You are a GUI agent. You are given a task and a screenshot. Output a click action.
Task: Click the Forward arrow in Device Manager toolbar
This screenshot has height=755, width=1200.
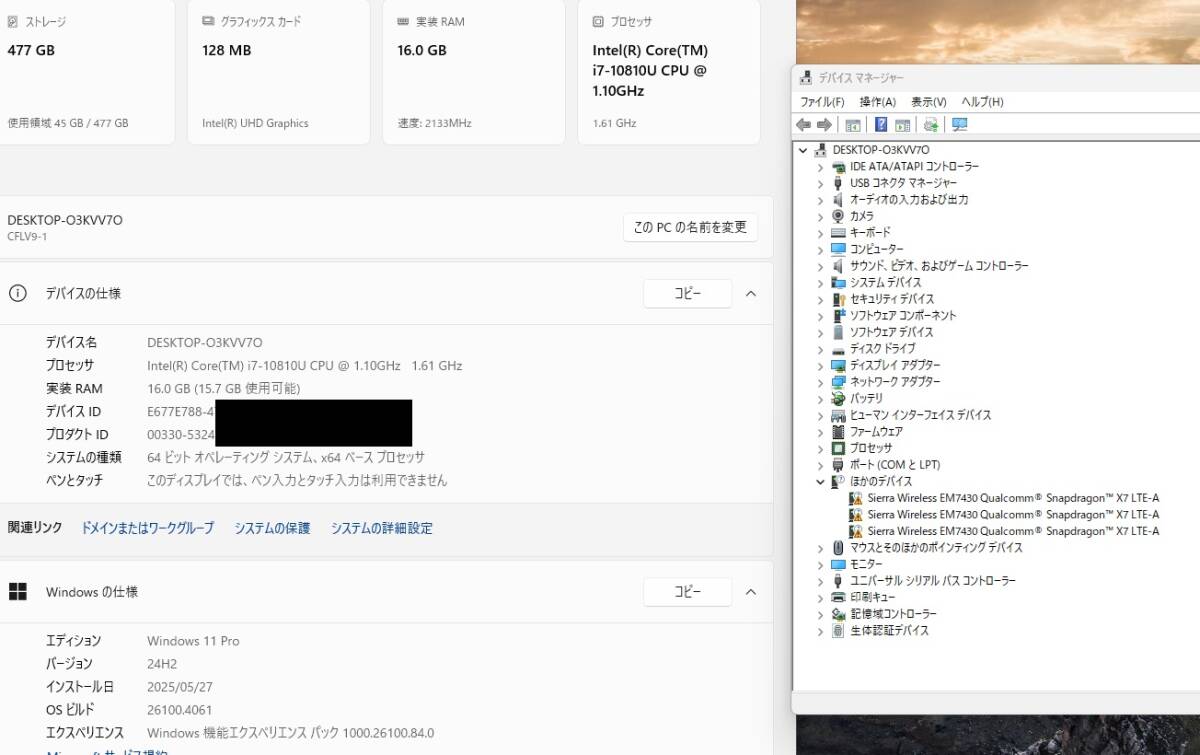pos(824,125)
